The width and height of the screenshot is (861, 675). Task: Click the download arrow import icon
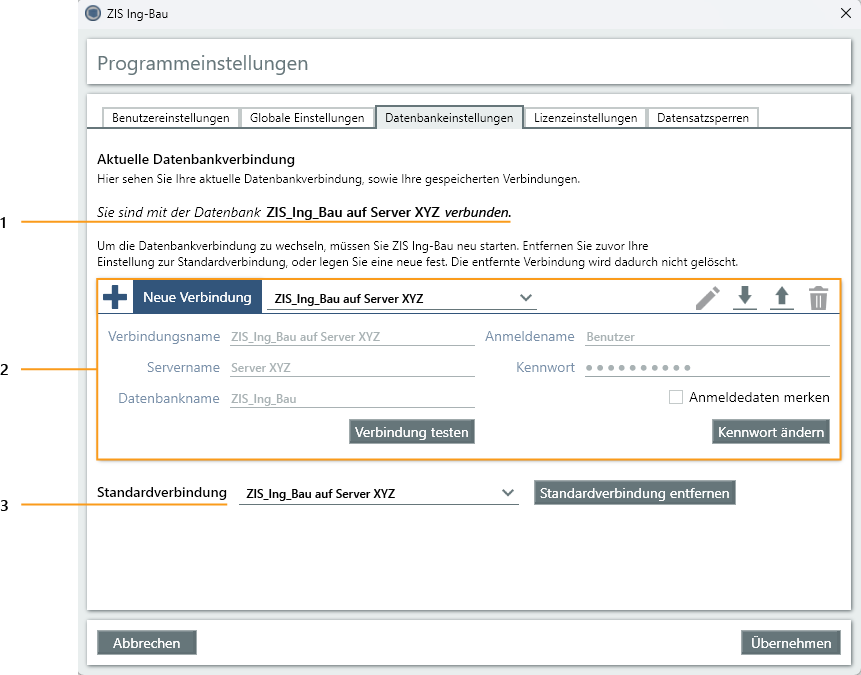745,298
